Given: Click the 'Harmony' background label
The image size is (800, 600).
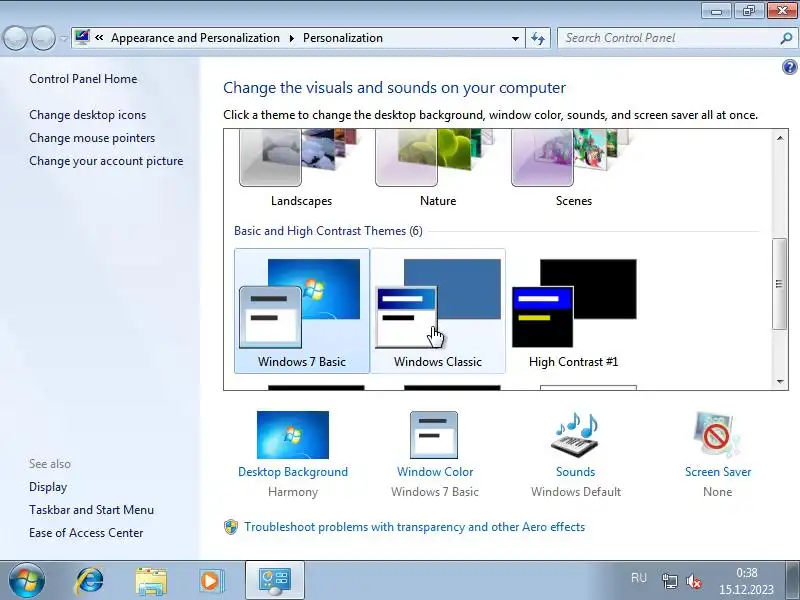Looking at the screenshot, I should 293,492.
